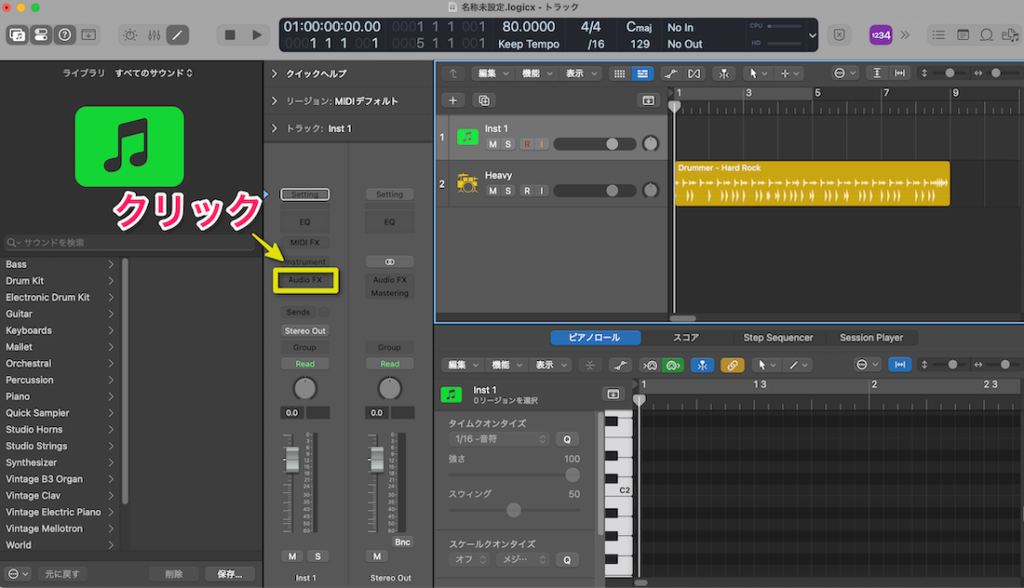Show automation in tracks area
1024x588 pixels.
click(x=671, y=74)
